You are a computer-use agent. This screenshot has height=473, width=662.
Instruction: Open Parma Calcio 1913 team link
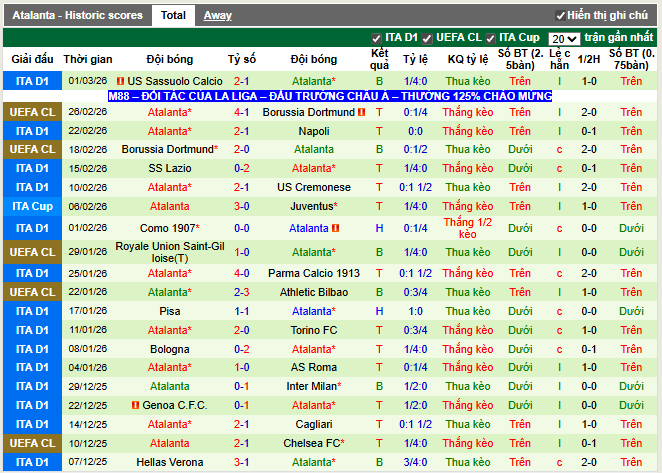coord(314,273)
